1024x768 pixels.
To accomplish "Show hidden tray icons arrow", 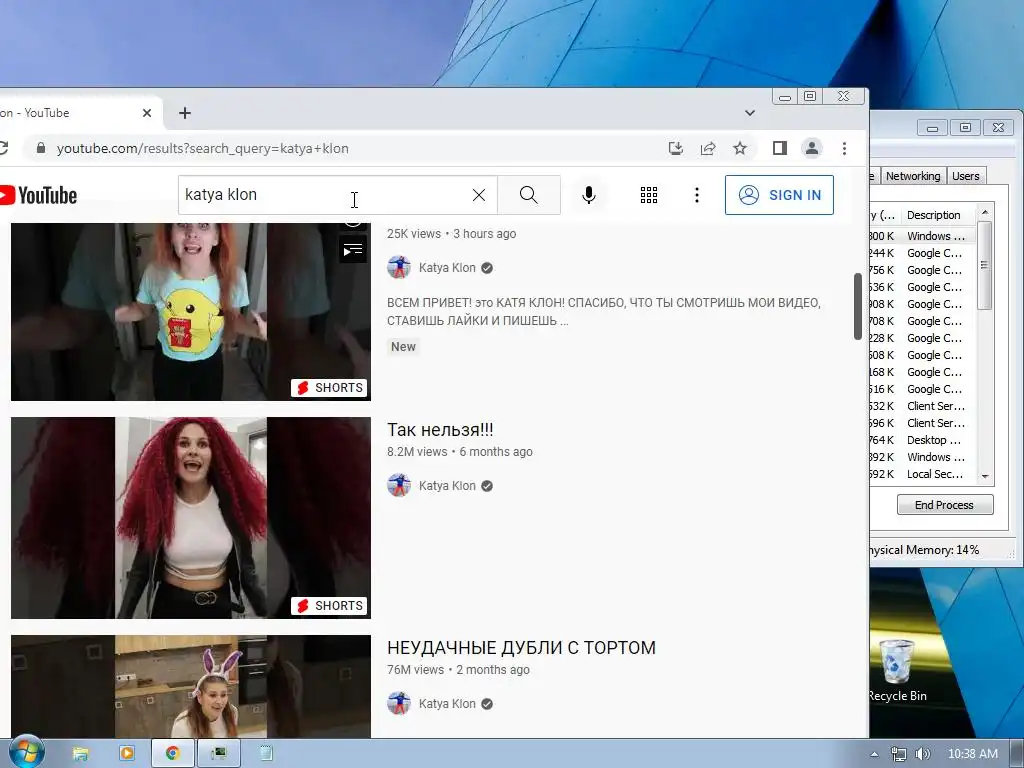I will [x=874, y=754].
